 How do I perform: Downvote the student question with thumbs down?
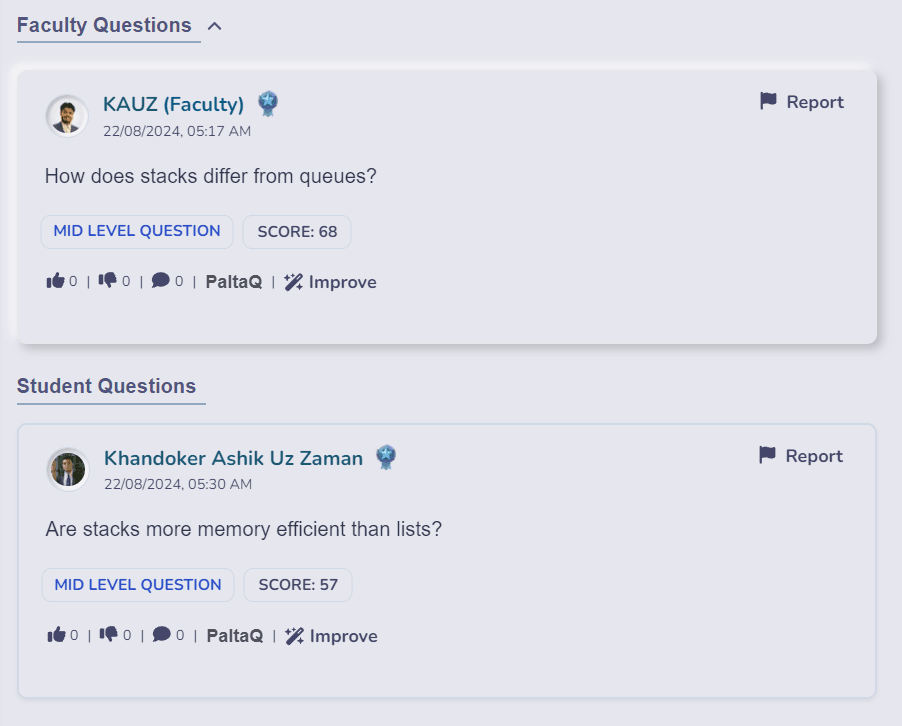[x=110, y=635]
